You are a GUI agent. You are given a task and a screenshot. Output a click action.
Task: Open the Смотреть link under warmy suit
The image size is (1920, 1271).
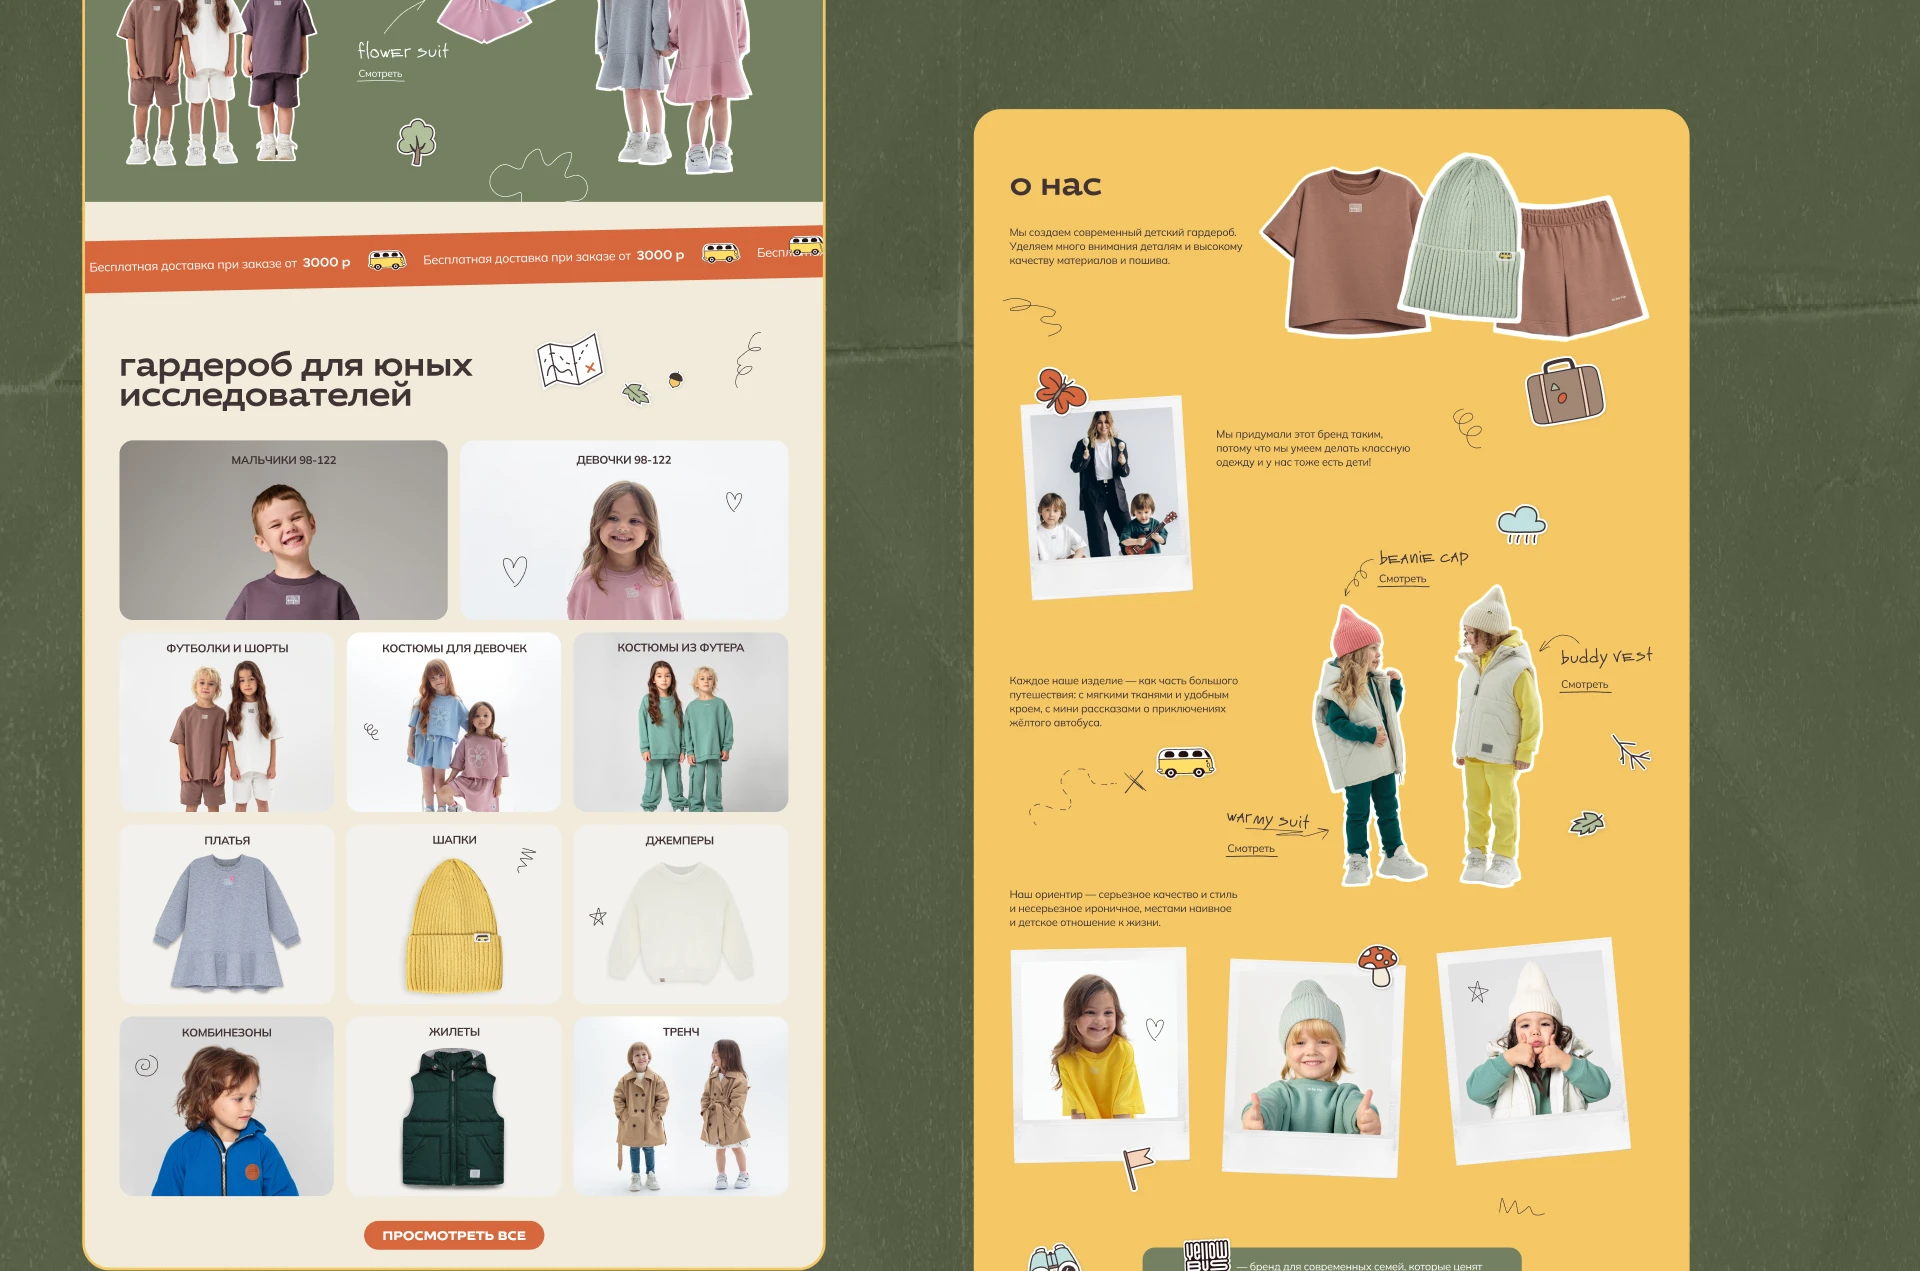pos(1250,849)
